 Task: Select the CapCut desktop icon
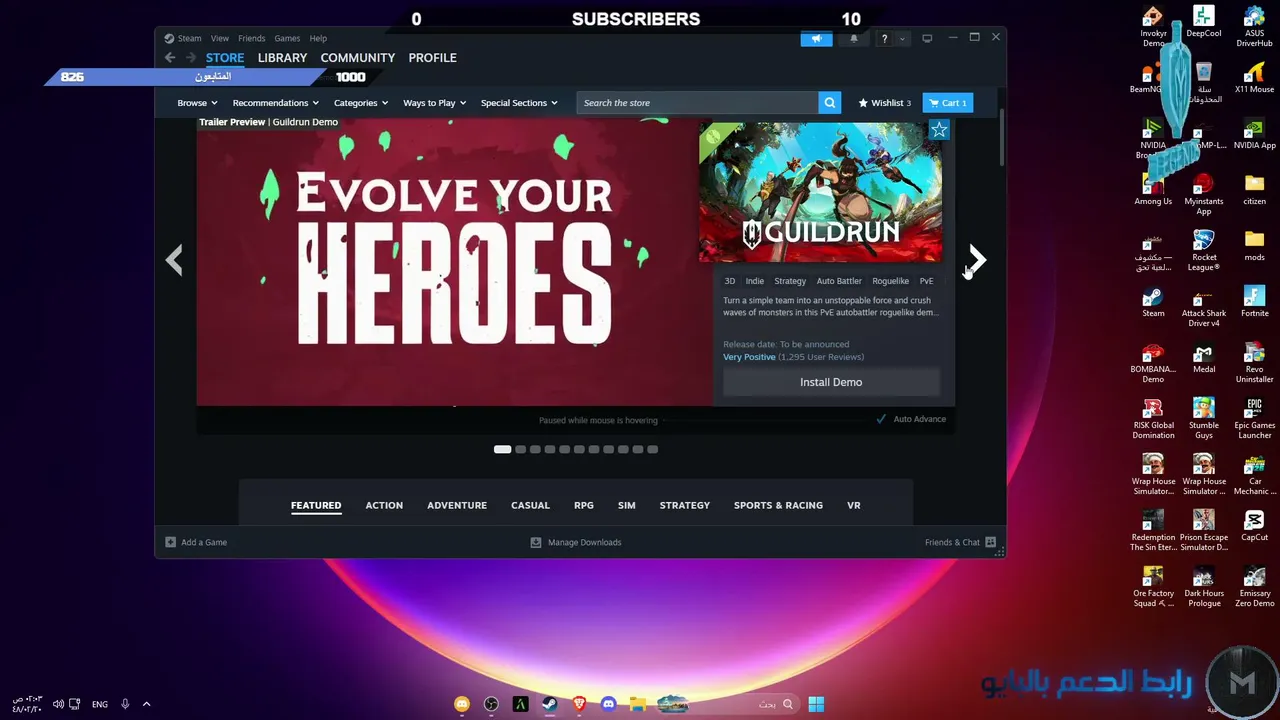point(1254,526)
